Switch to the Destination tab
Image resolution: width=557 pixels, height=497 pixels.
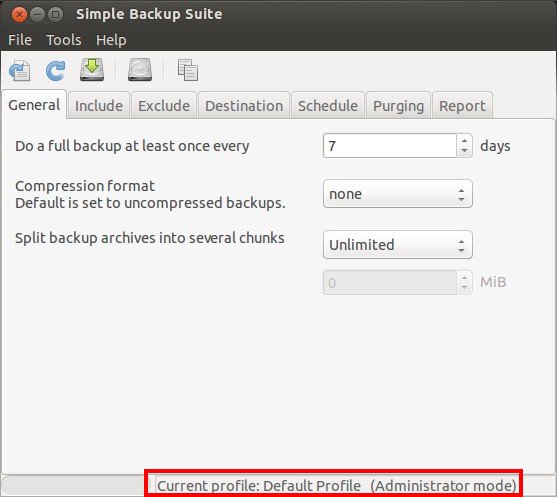coord(244,106)
